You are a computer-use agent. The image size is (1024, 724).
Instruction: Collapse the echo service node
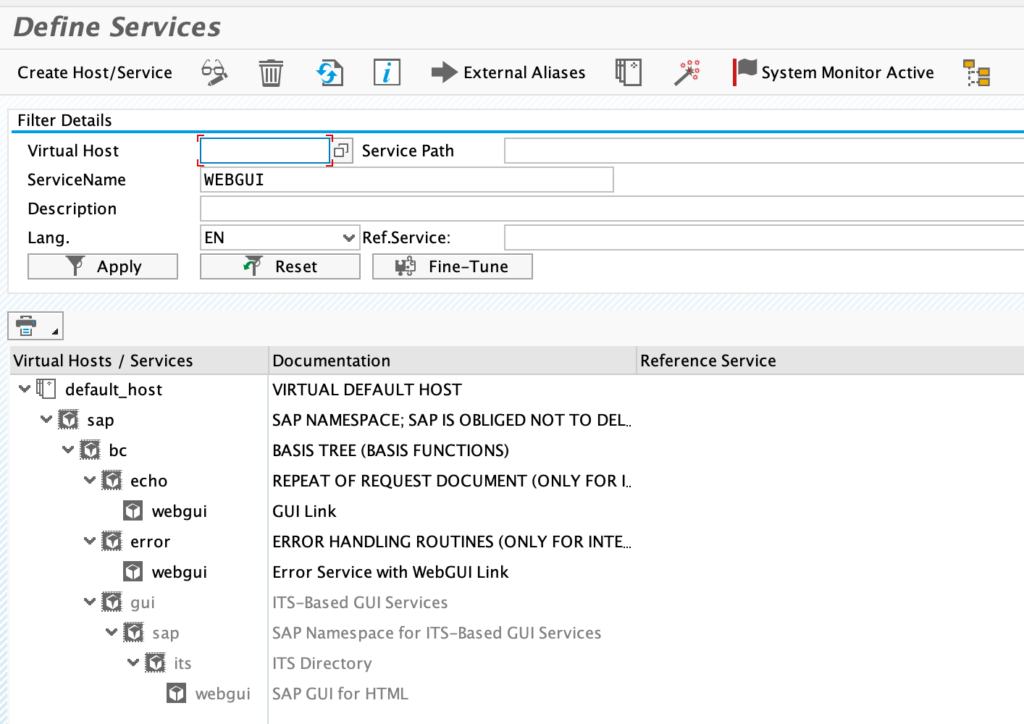click(89, 480)
